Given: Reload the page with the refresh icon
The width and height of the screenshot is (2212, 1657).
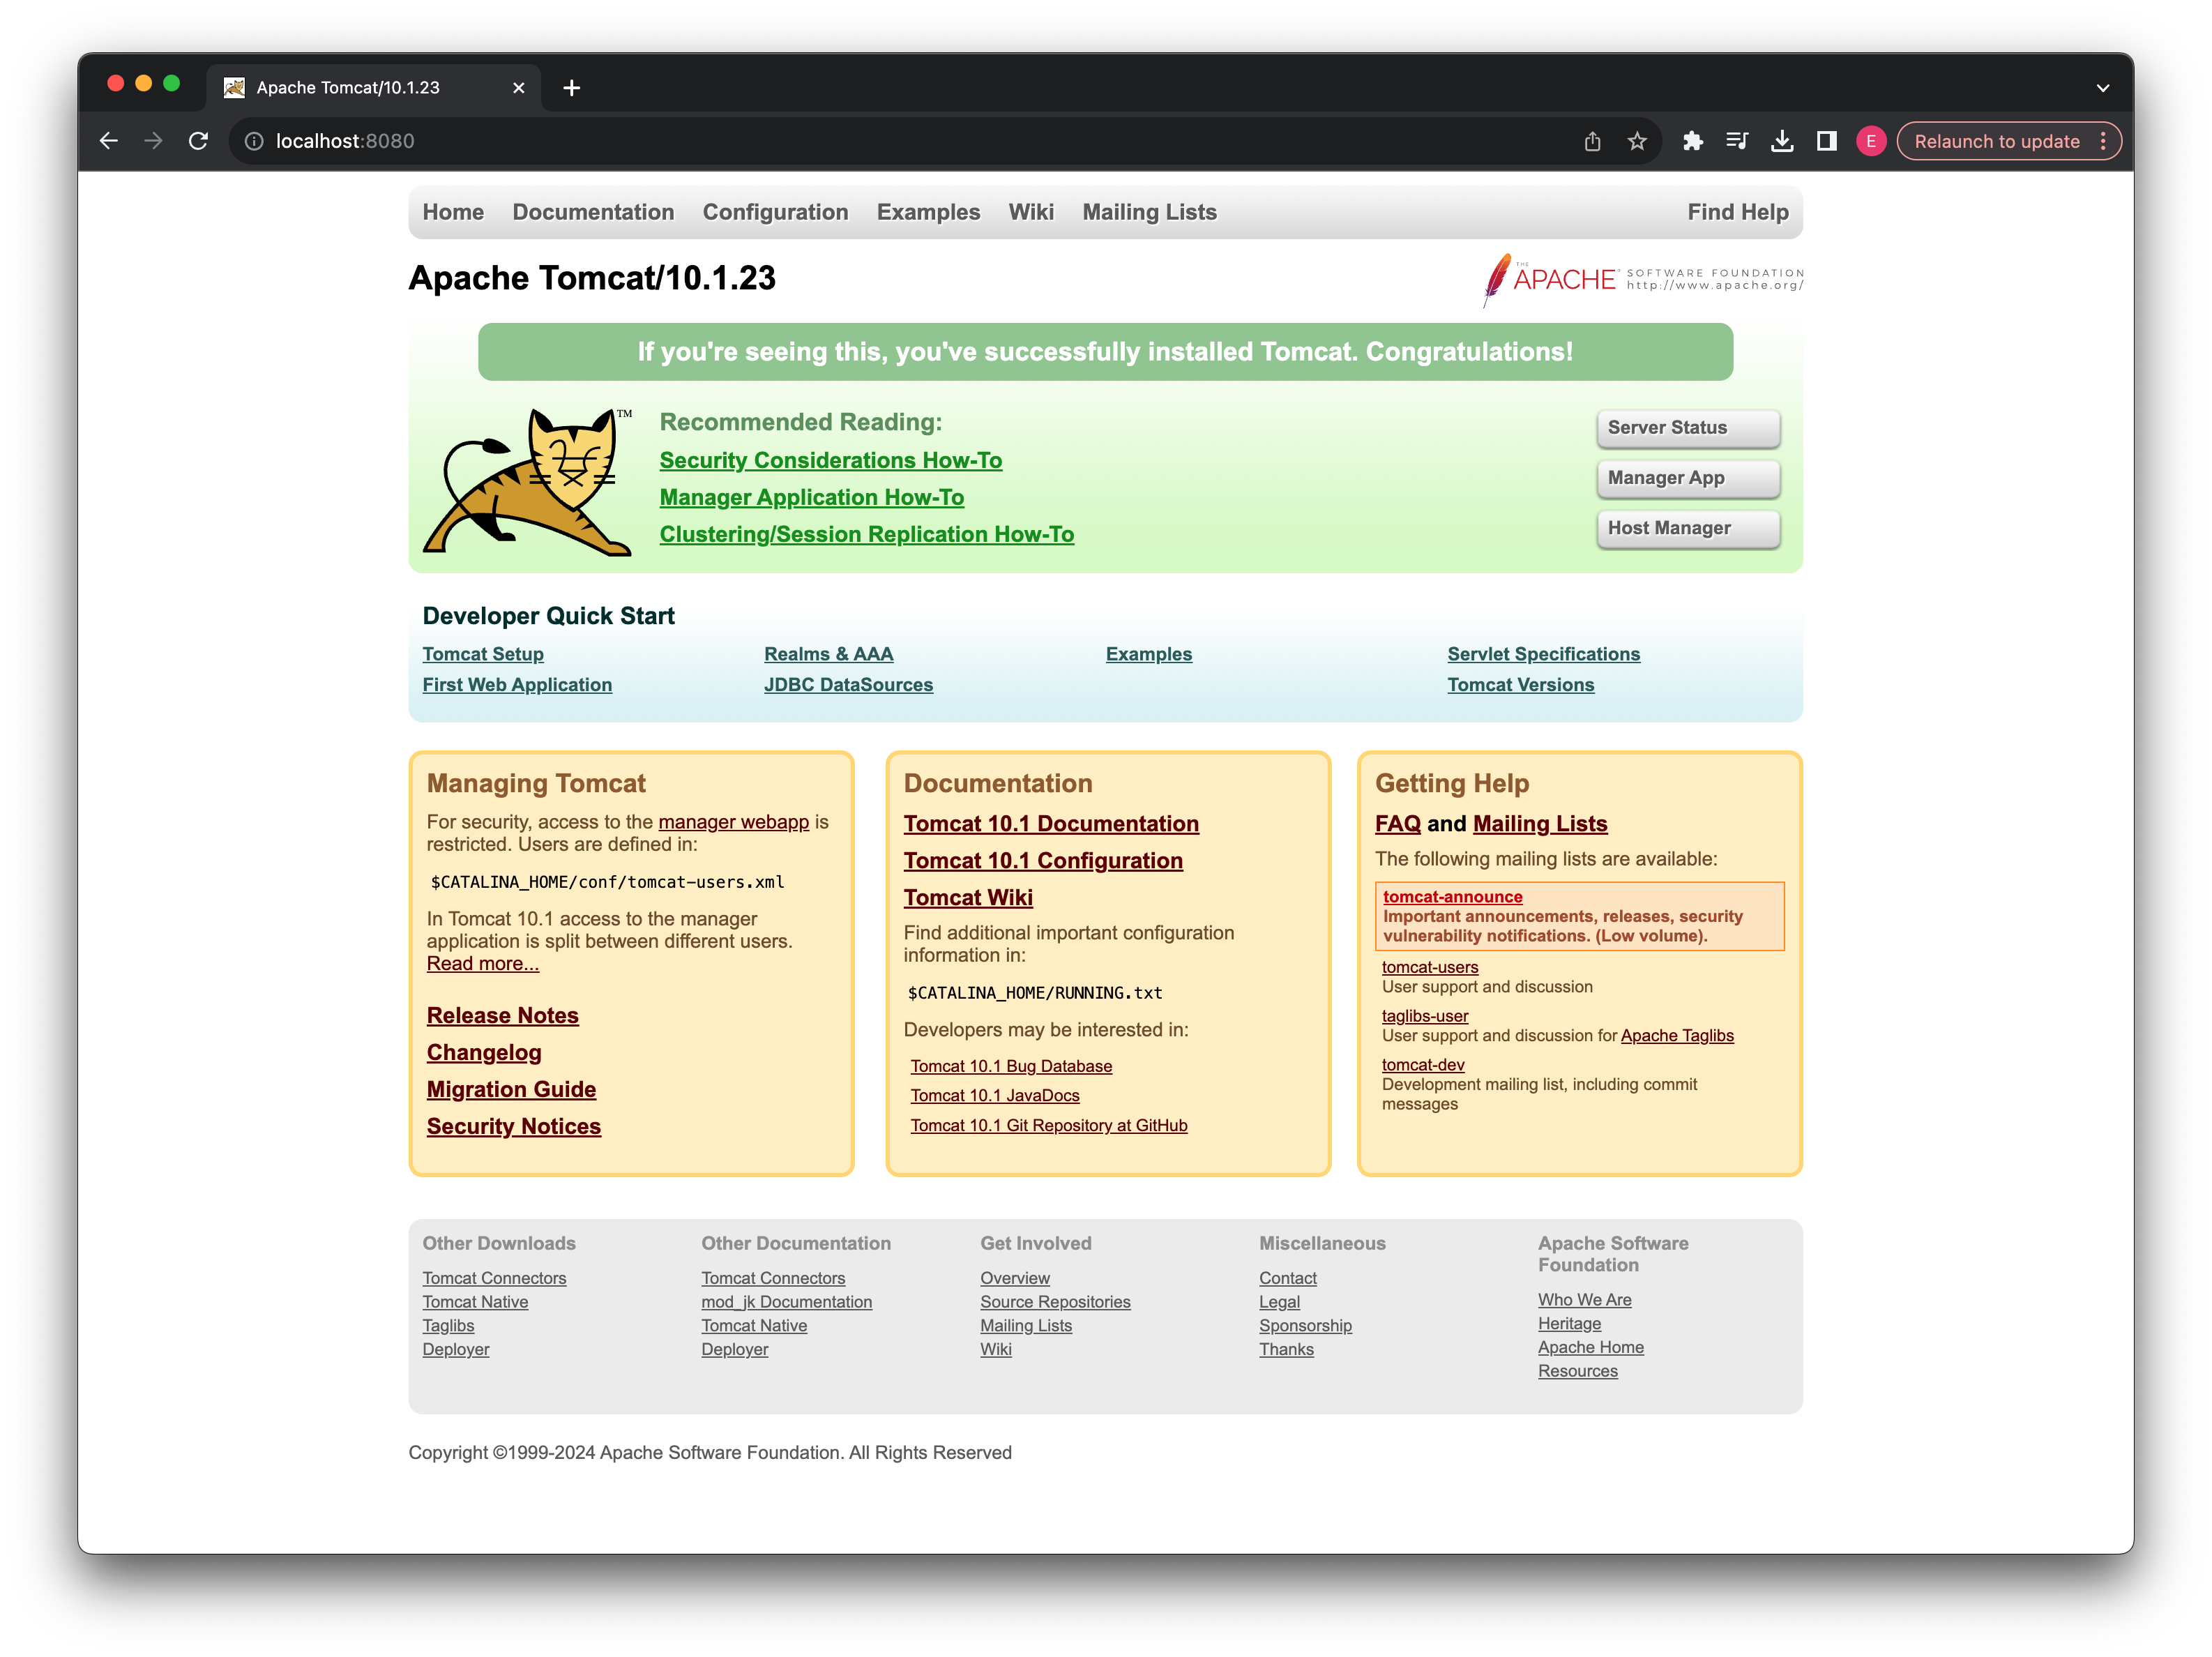Looking at the screenshot, I should click(x=198, y=141).
